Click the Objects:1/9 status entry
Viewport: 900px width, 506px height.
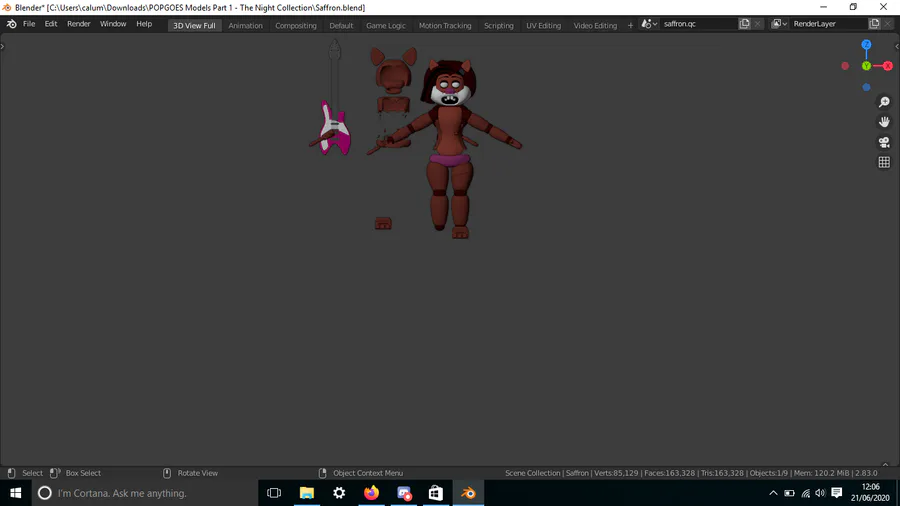(769, 473)
